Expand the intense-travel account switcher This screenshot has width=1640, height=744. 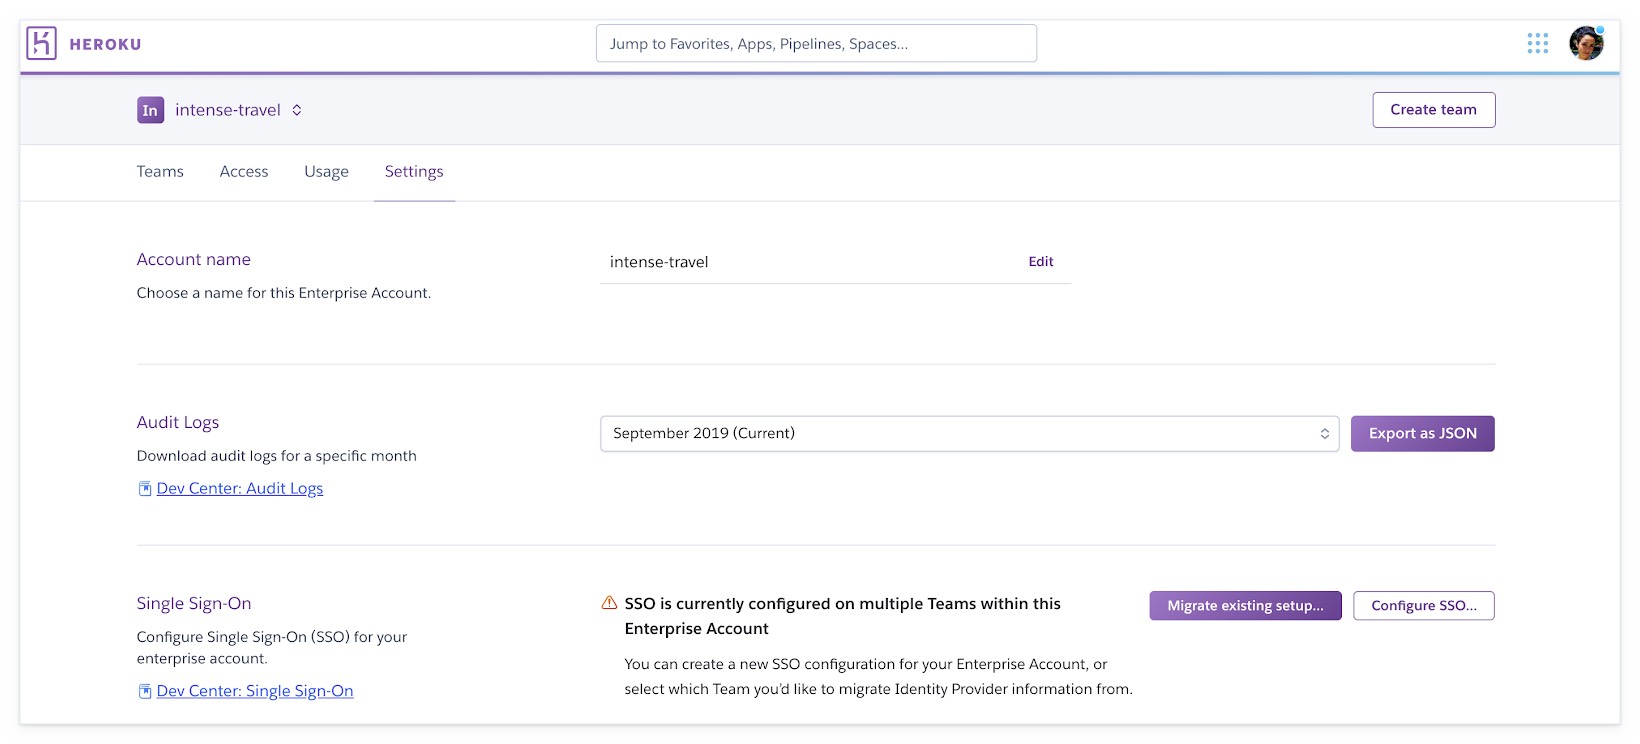pyautogui.click(x=297, y=110)
